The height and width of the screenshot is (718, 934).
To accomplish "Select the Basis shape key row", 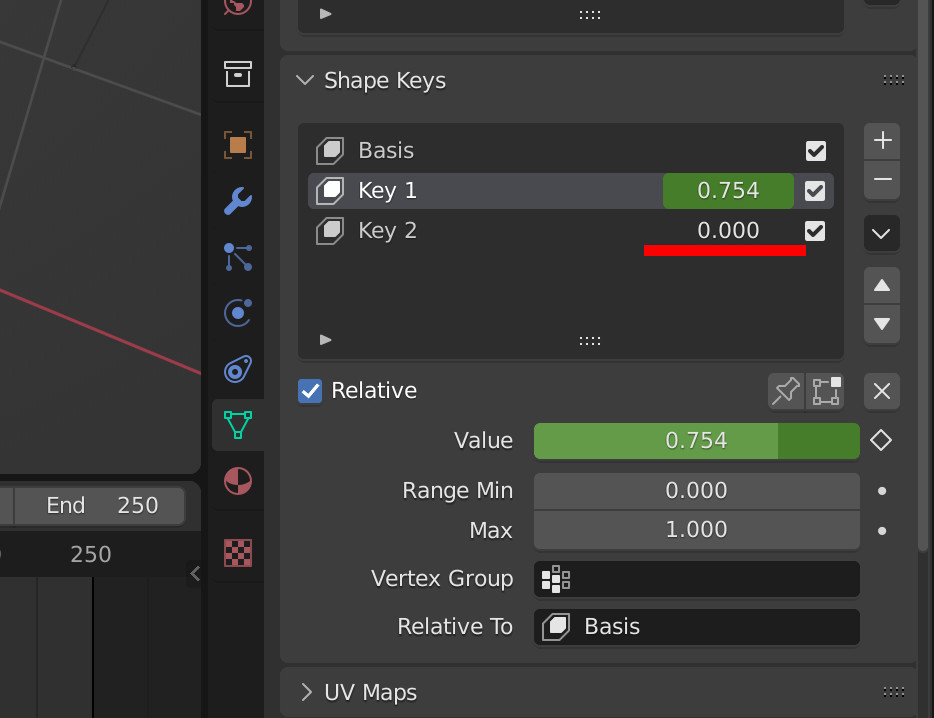I will (571, 151).
